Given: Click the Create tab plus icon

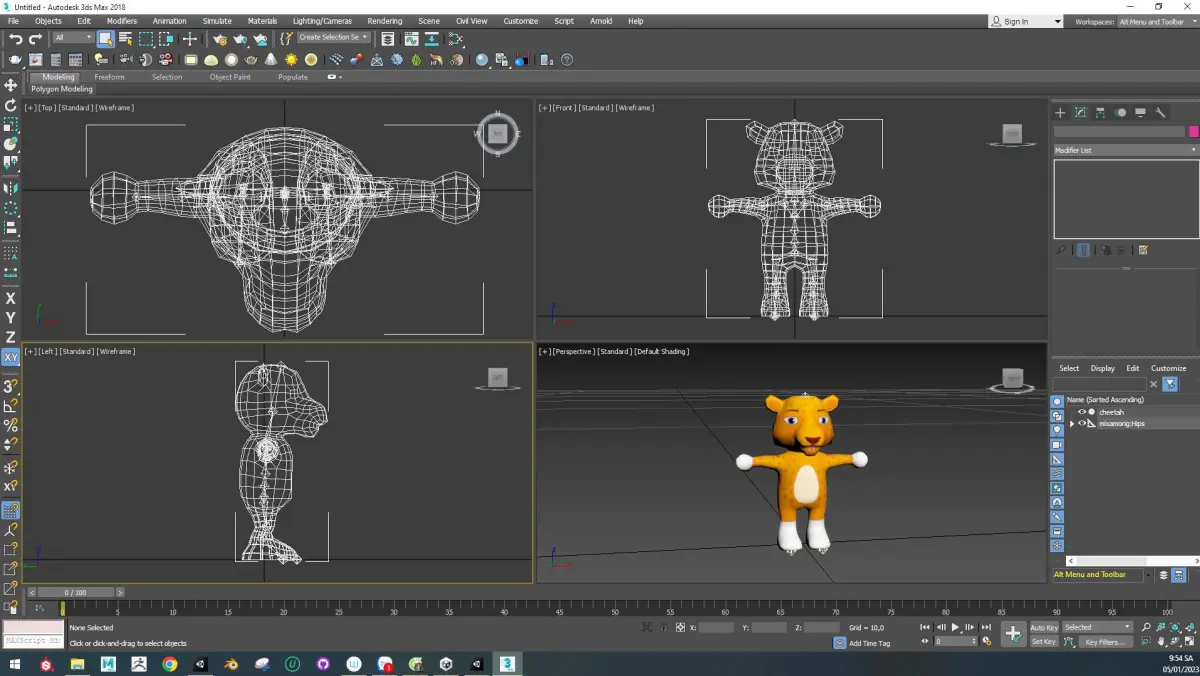Looking at the screenshot, I should pos(1060,112).
